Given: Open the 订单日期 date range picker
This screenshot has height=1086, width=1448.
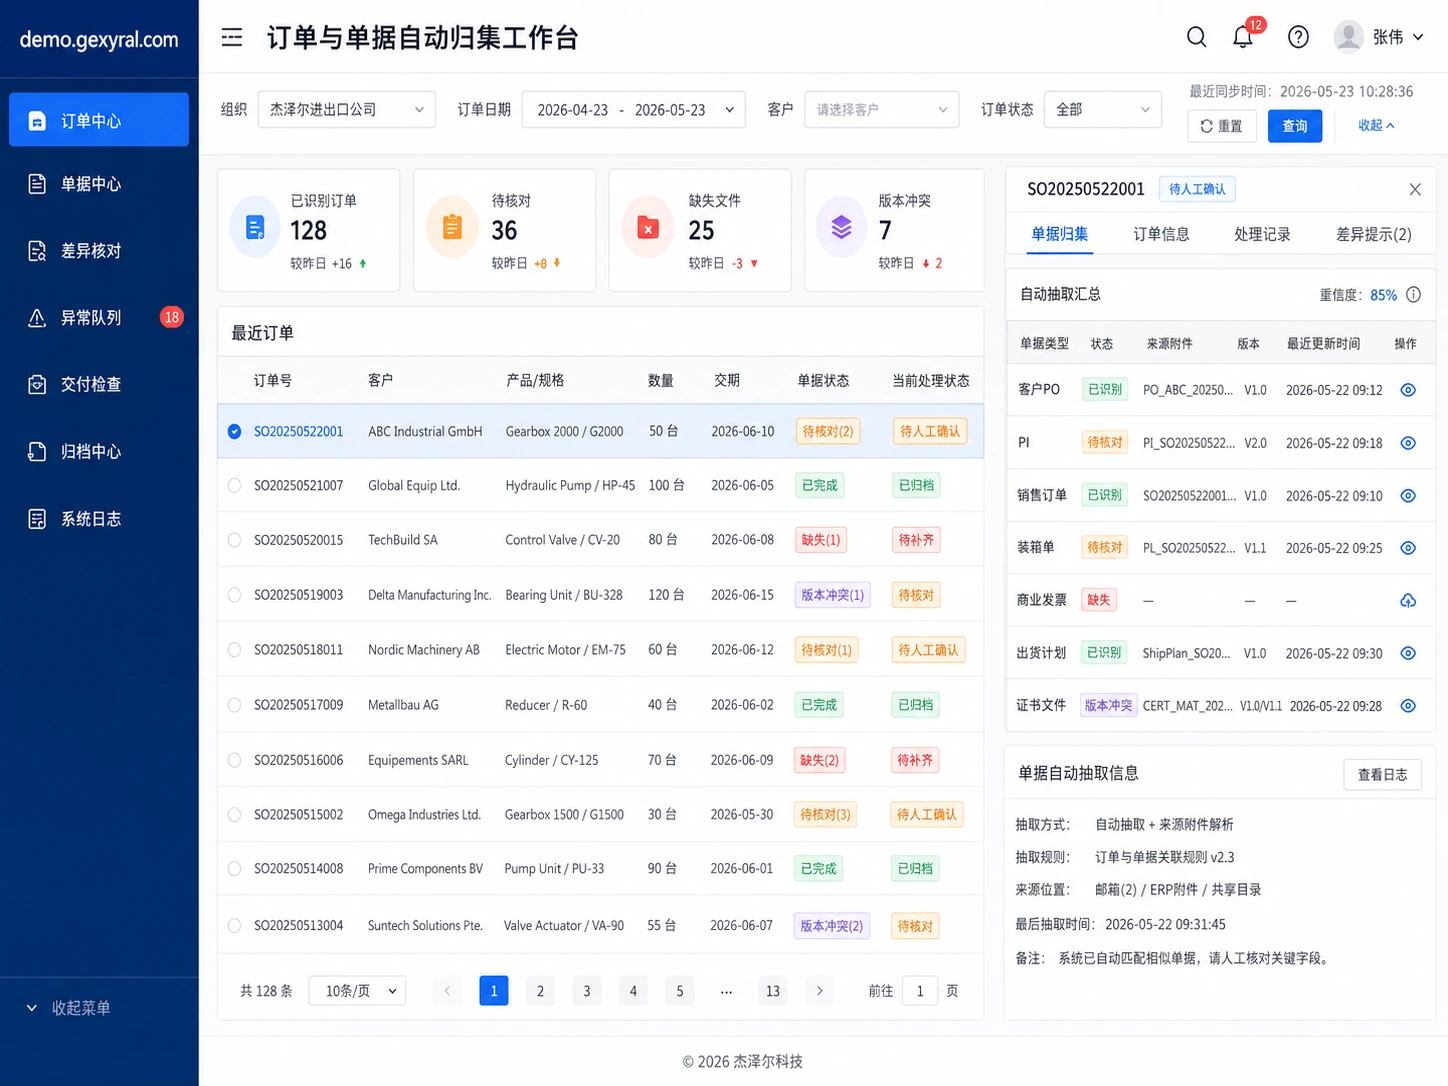Looking at the screenshot, I should tap(634, 110).
